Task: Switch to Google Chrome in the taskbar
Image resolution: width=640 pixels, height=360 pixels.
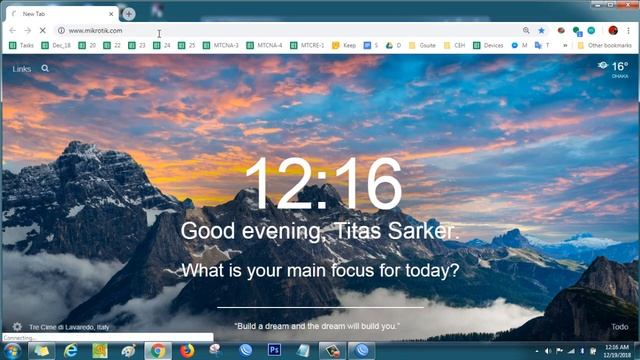Action: tap(158, 351)
